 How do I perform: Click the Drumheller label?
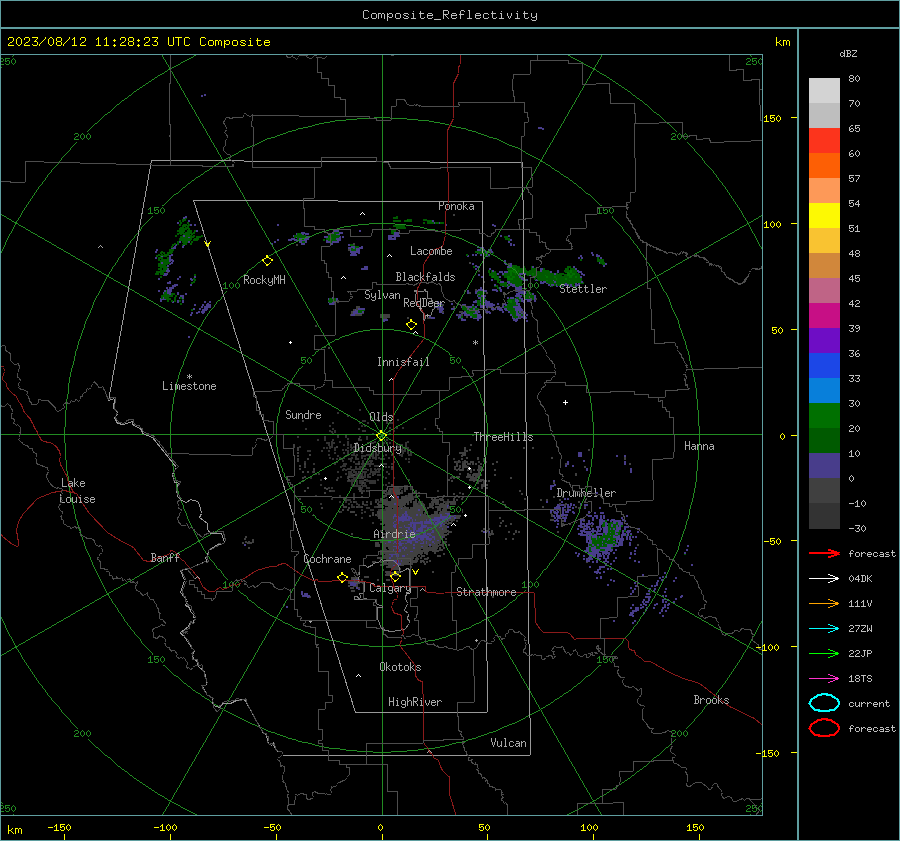(x=586, y=493)
